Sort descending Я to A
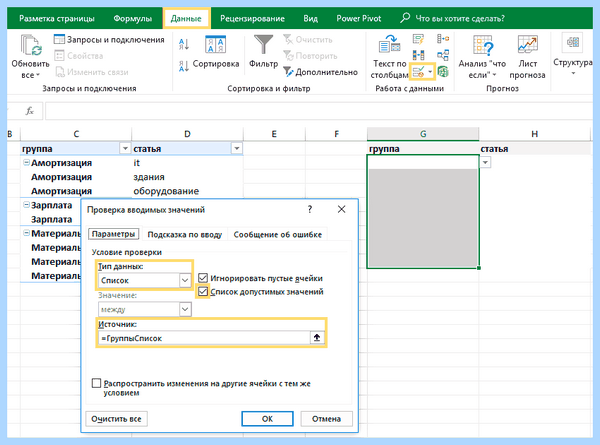Image resolution: width=600 pixels, height=445 pixels. pos(184,66)
